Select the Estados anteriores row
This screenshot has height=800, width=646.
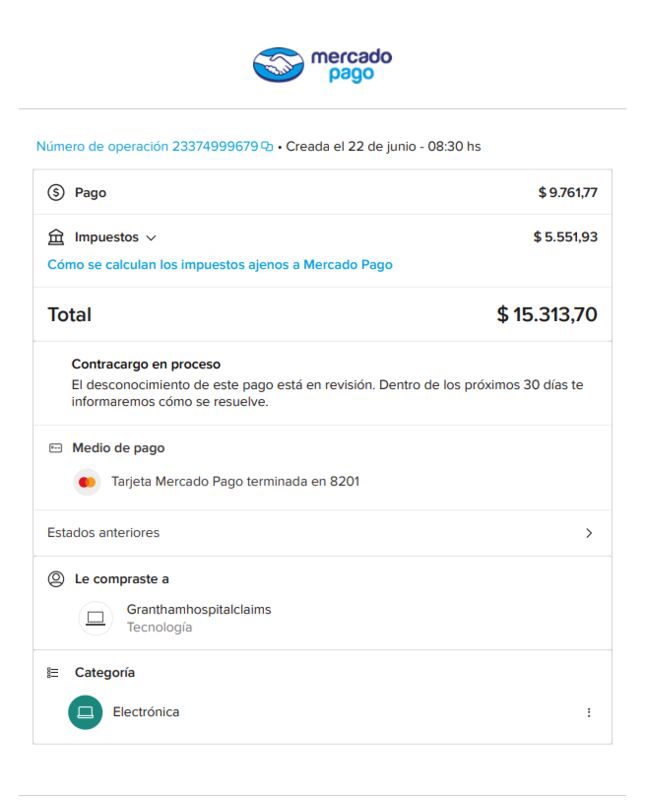click(322, 533)
